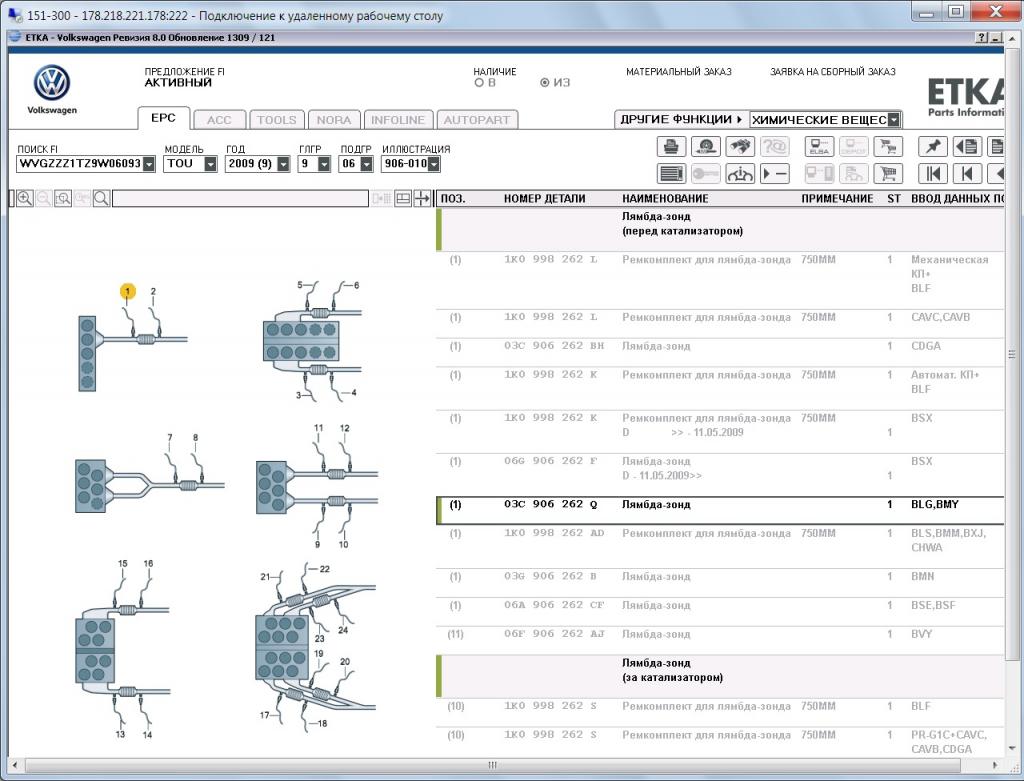Click the МАТЕРИАЛЬНЫЙ ЗАКАЗ link
Image resolution: width=1024 pixels, height=781 pixels.
679,72
